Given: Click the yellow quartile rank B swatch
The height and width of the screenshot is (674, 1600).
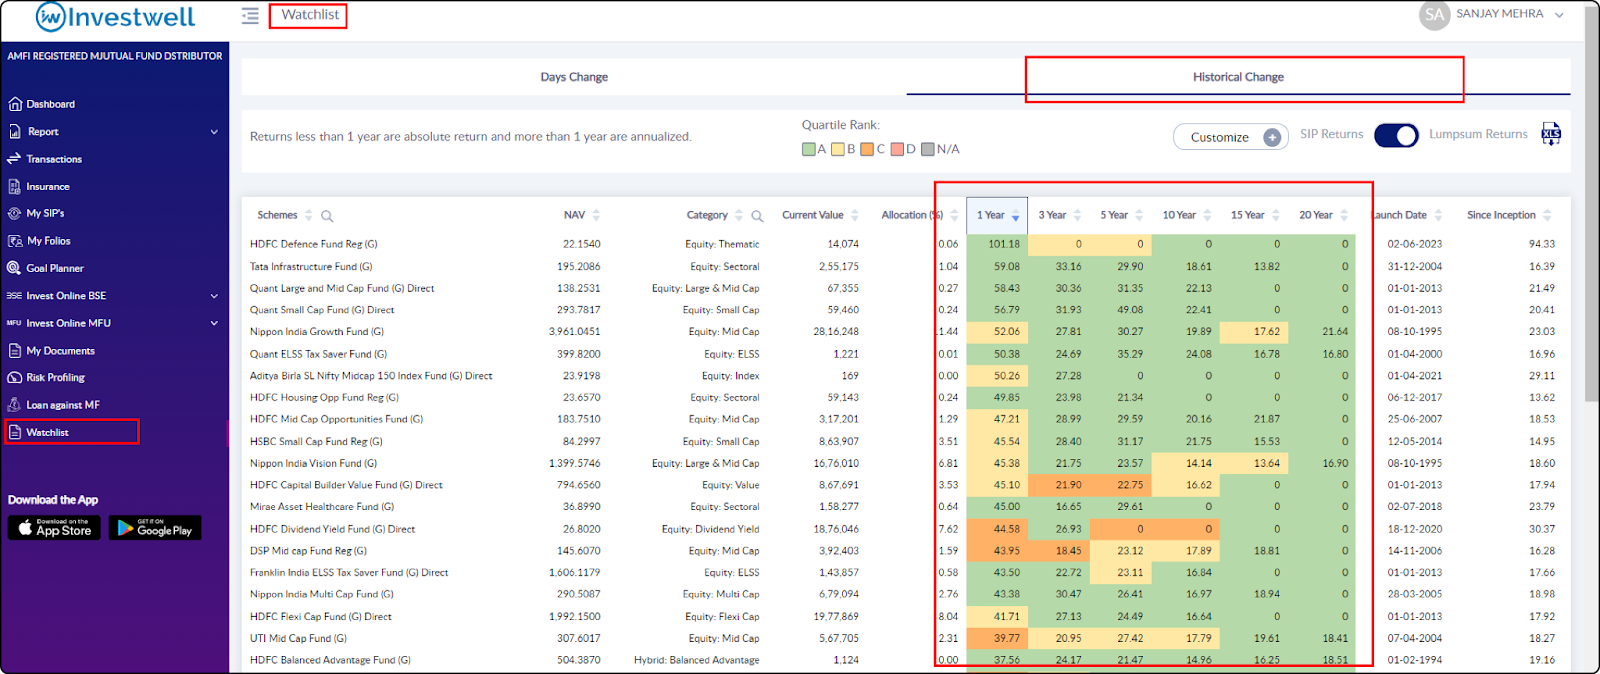Looking at the screenshot, I should (x=838, y=149).
